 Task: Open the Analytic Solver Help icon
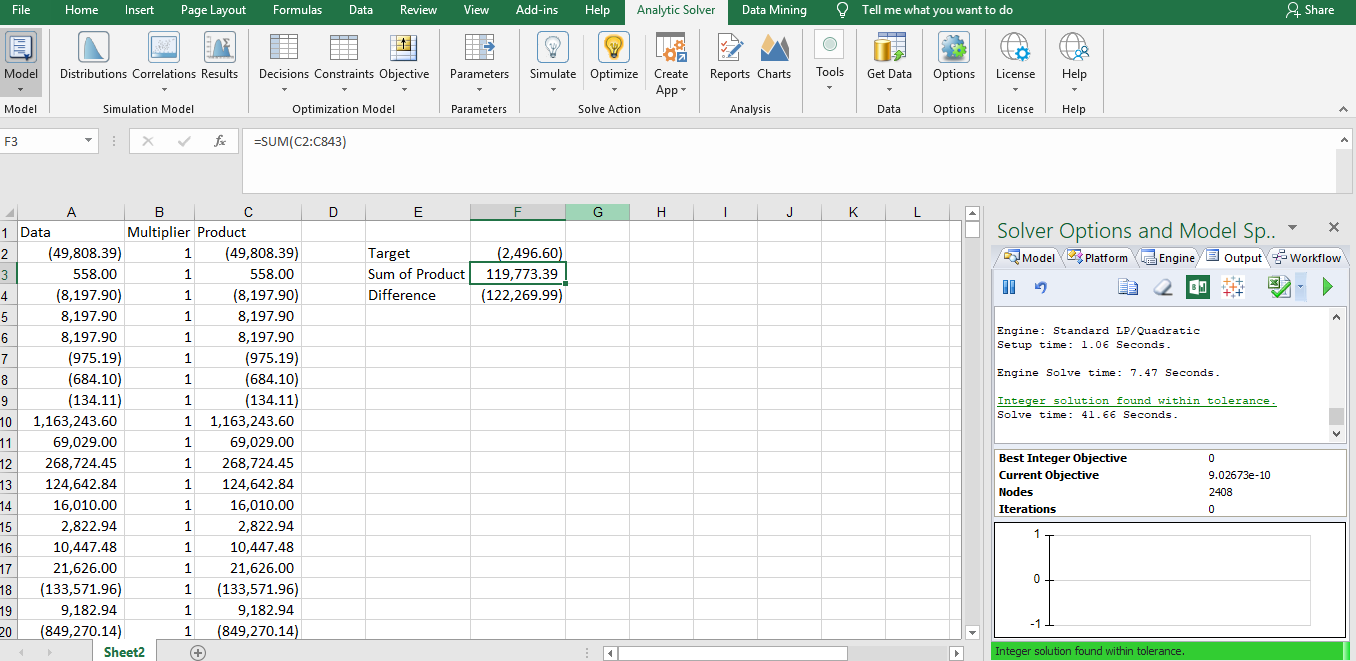1074,47
